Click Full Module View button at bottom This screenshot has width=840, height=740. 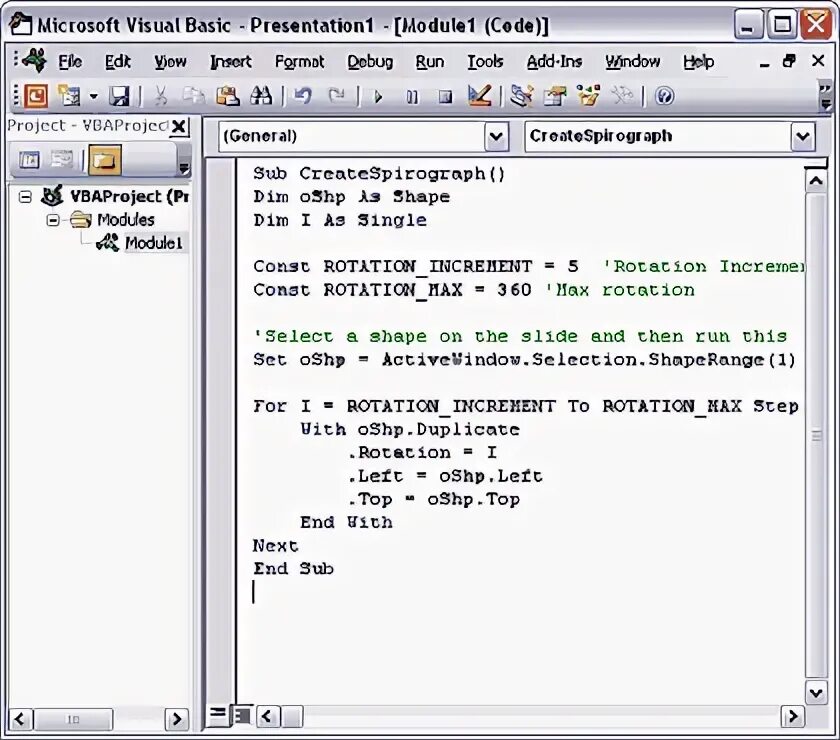coord(242,715)
